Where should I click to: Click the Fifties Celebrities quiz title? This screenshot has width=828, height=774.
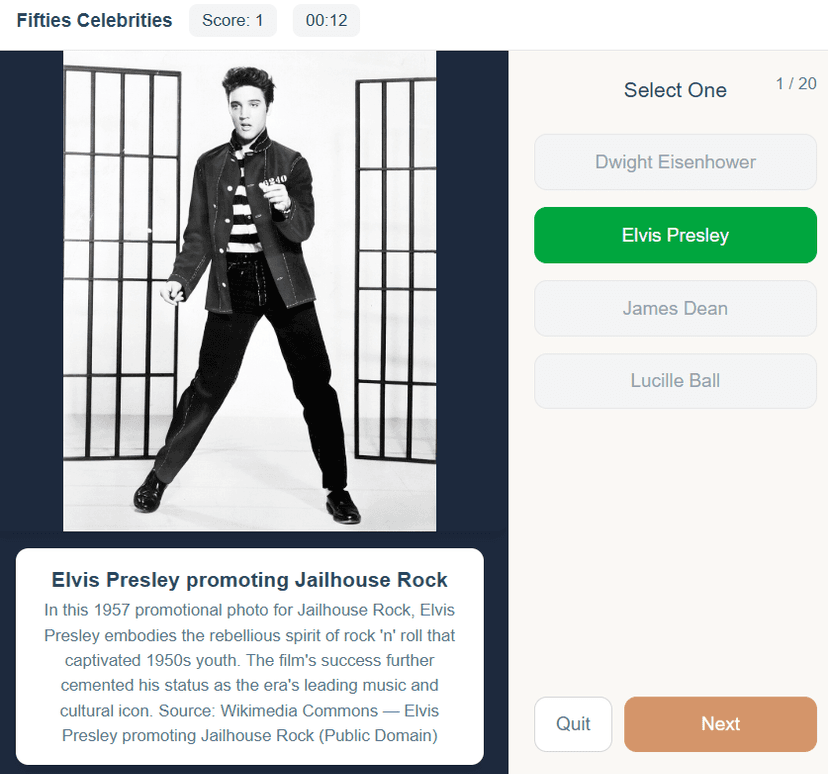tap(94, 20)
